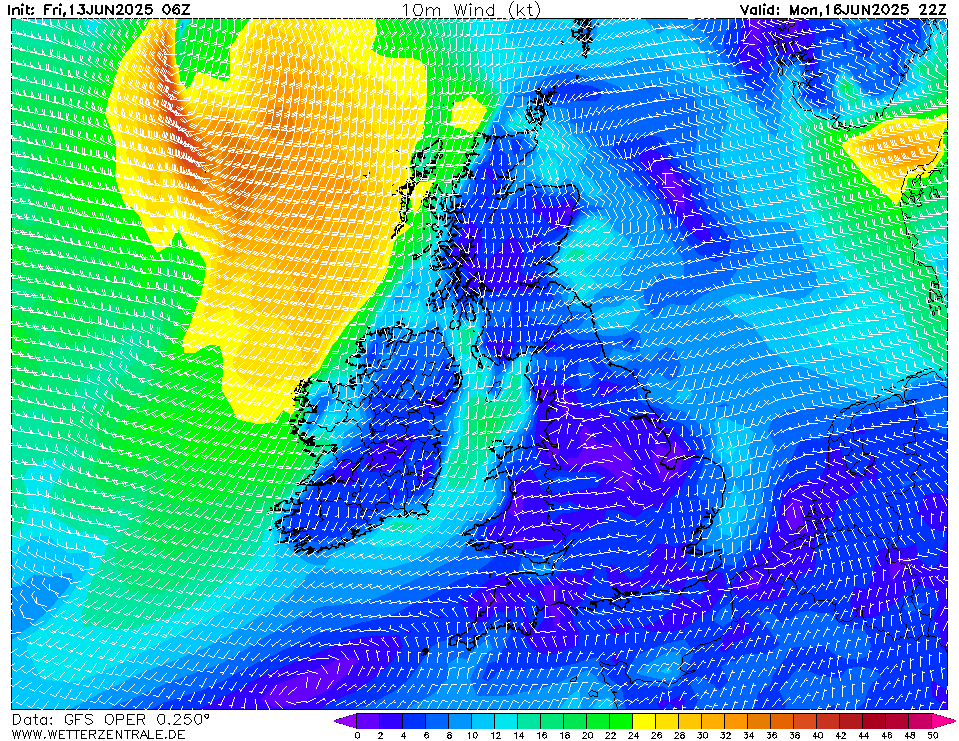
Task: Select the cyan swatch between 12 and 14
Action: tap(506, 721)
